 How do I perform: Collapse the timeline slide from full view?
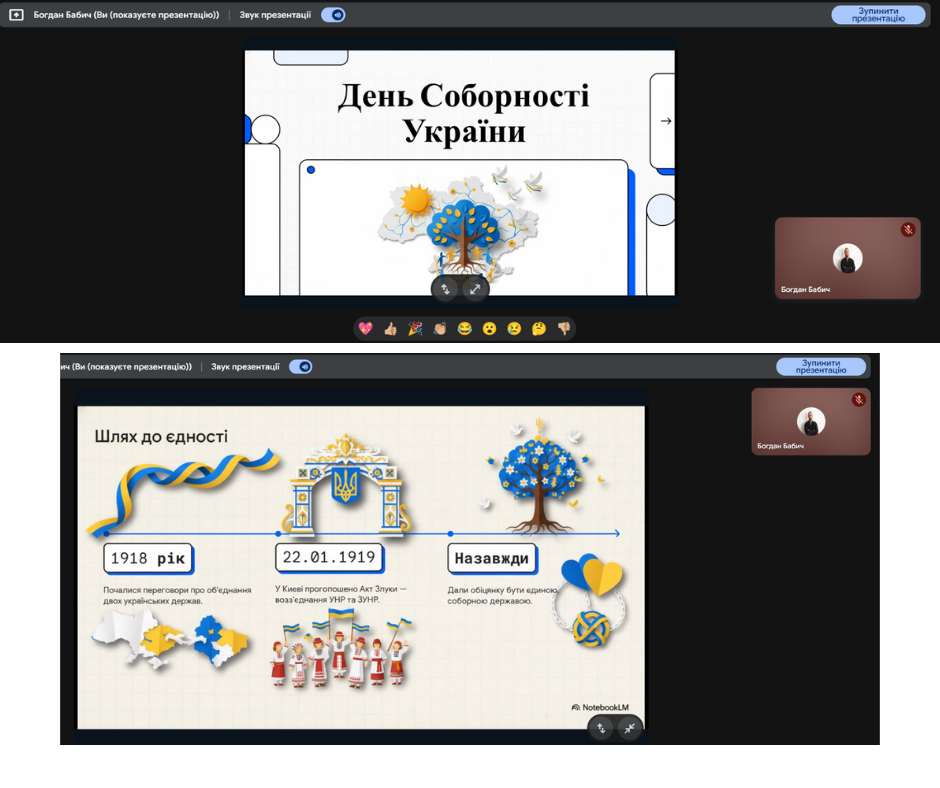tap(629, 729)
